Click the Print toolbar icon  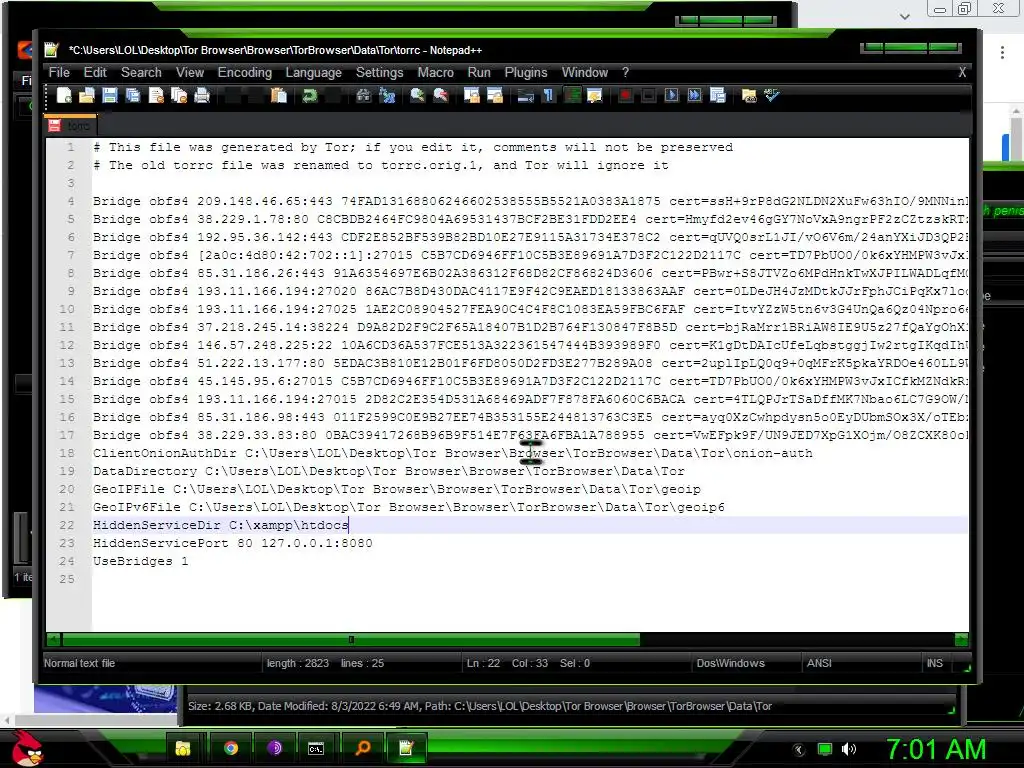(202, 95)
